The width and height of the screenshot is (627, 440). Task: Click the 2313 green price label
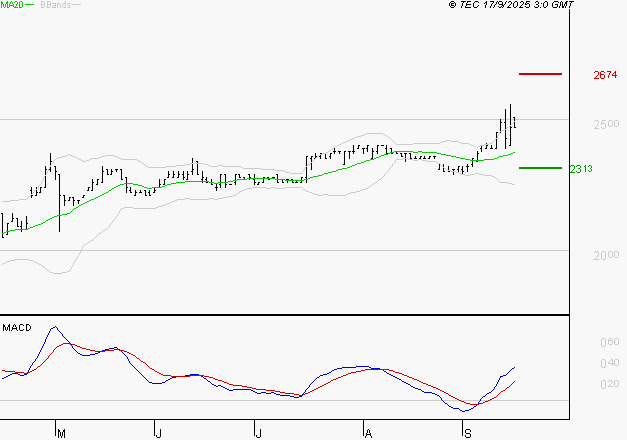[x=581, y=169]
